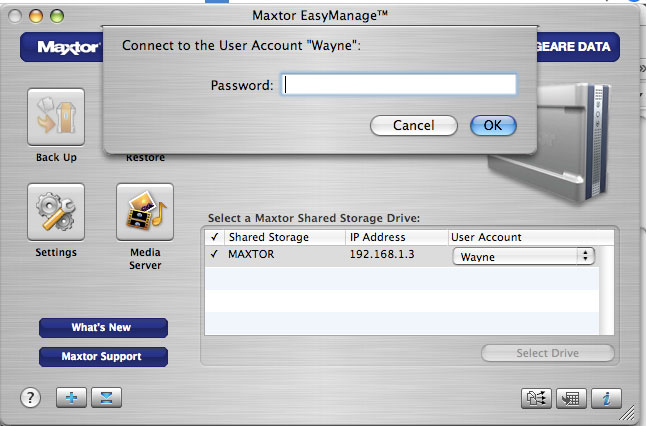Click the Restore label under the dialog
This screenshot has height=426, width=646.
point(145,158)
